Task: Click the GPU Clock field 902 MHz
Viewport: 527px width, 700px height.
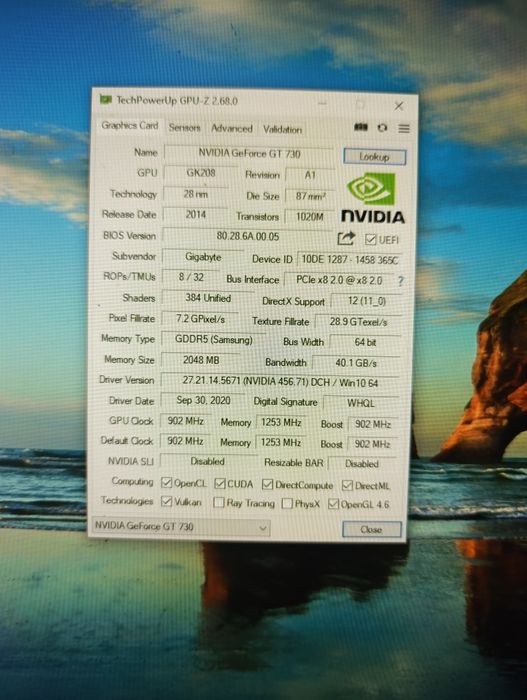Action: coord(185,421)
